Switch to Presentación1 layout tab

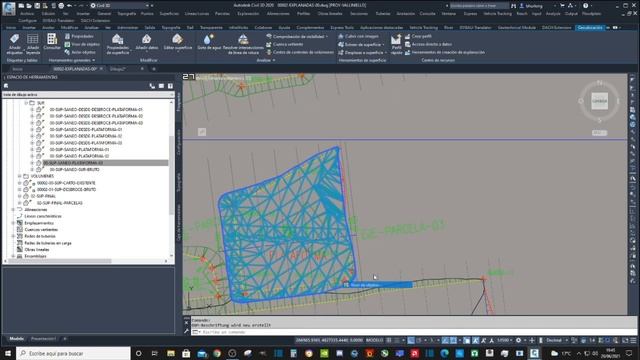[x=43, y=339]
